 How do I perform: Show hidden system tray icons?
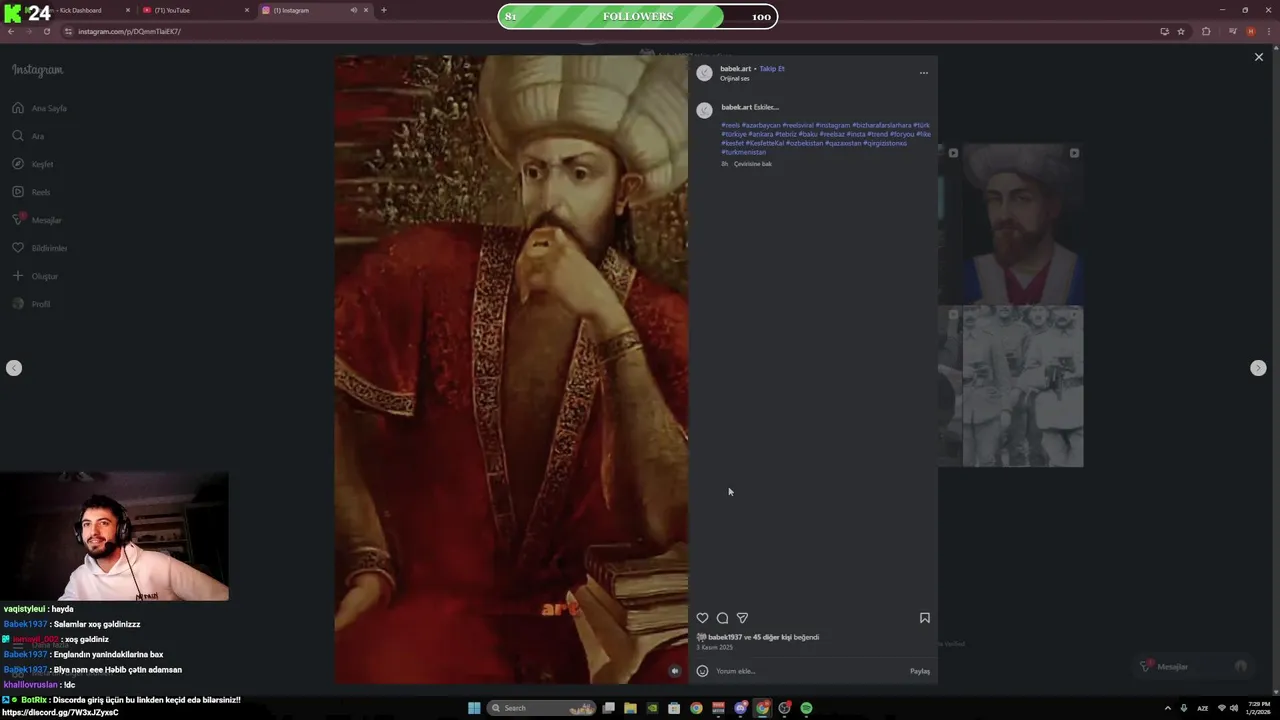click(x=1167, y=708)
